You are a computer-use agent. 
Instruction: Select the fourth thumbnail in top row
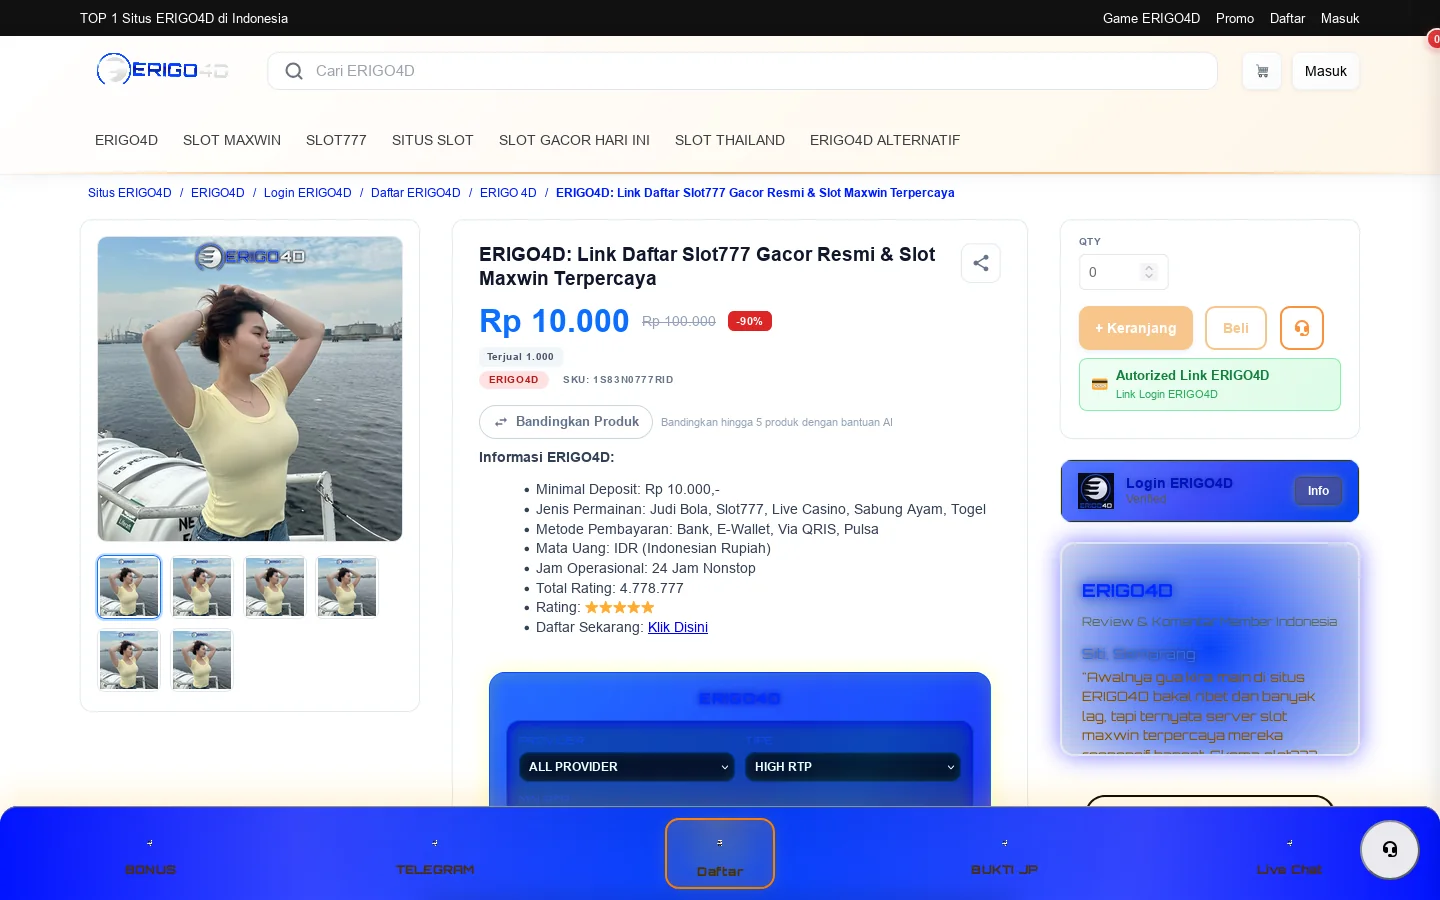(347, 587)
